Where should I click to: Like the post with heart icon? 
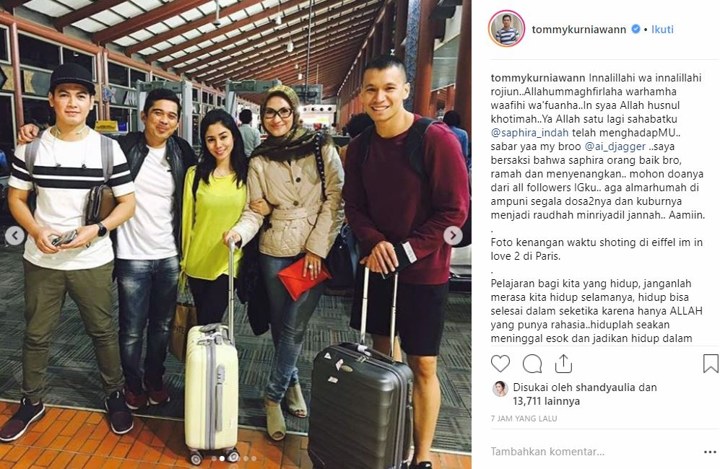click(x=500, y=364)
